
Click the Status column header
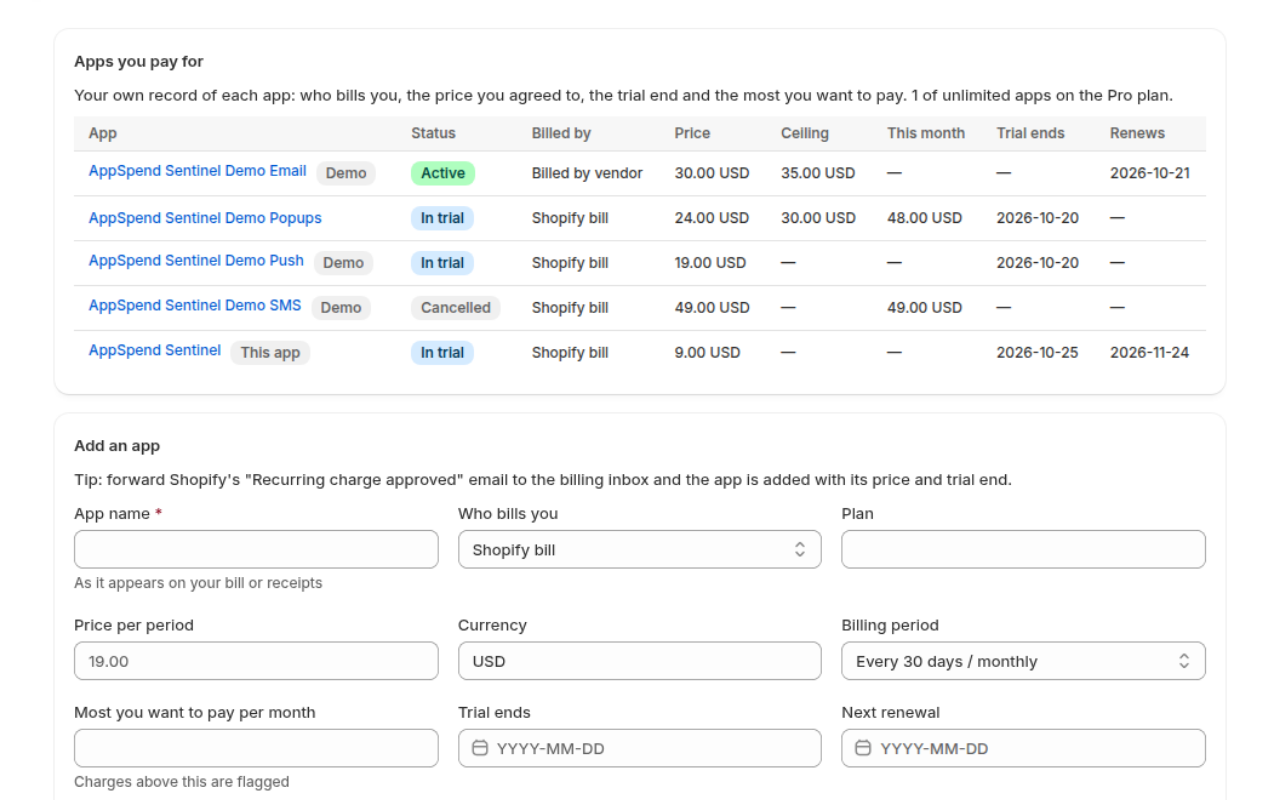click(433, 133)
